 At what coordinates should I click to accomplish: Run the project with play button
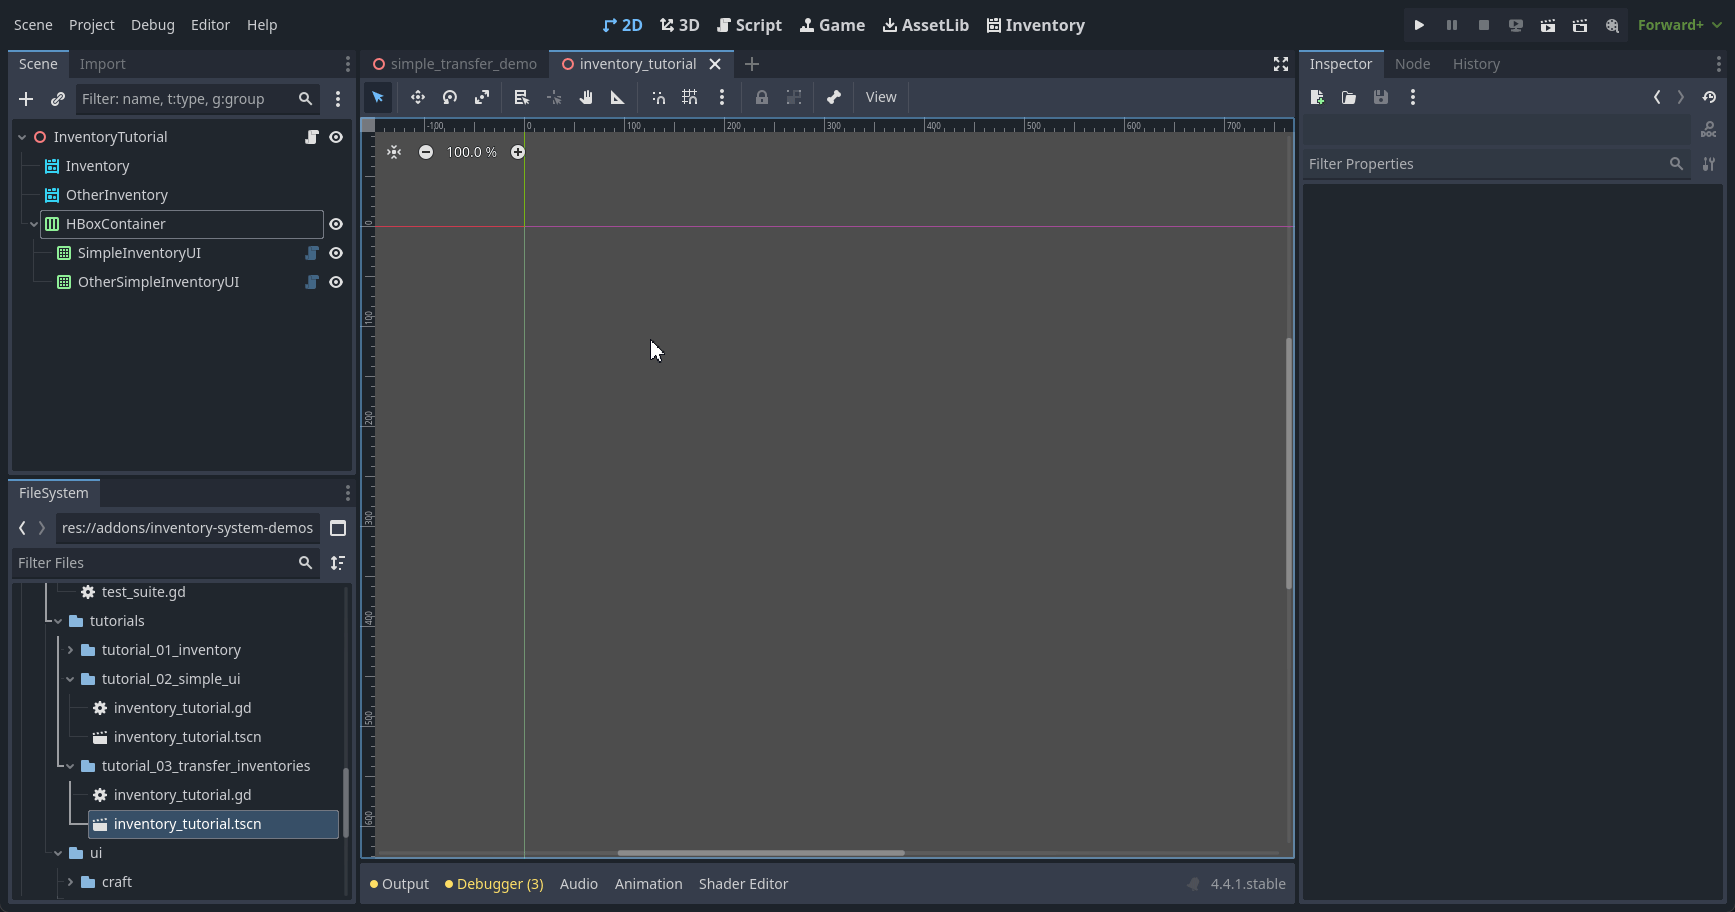(1419, 25)
